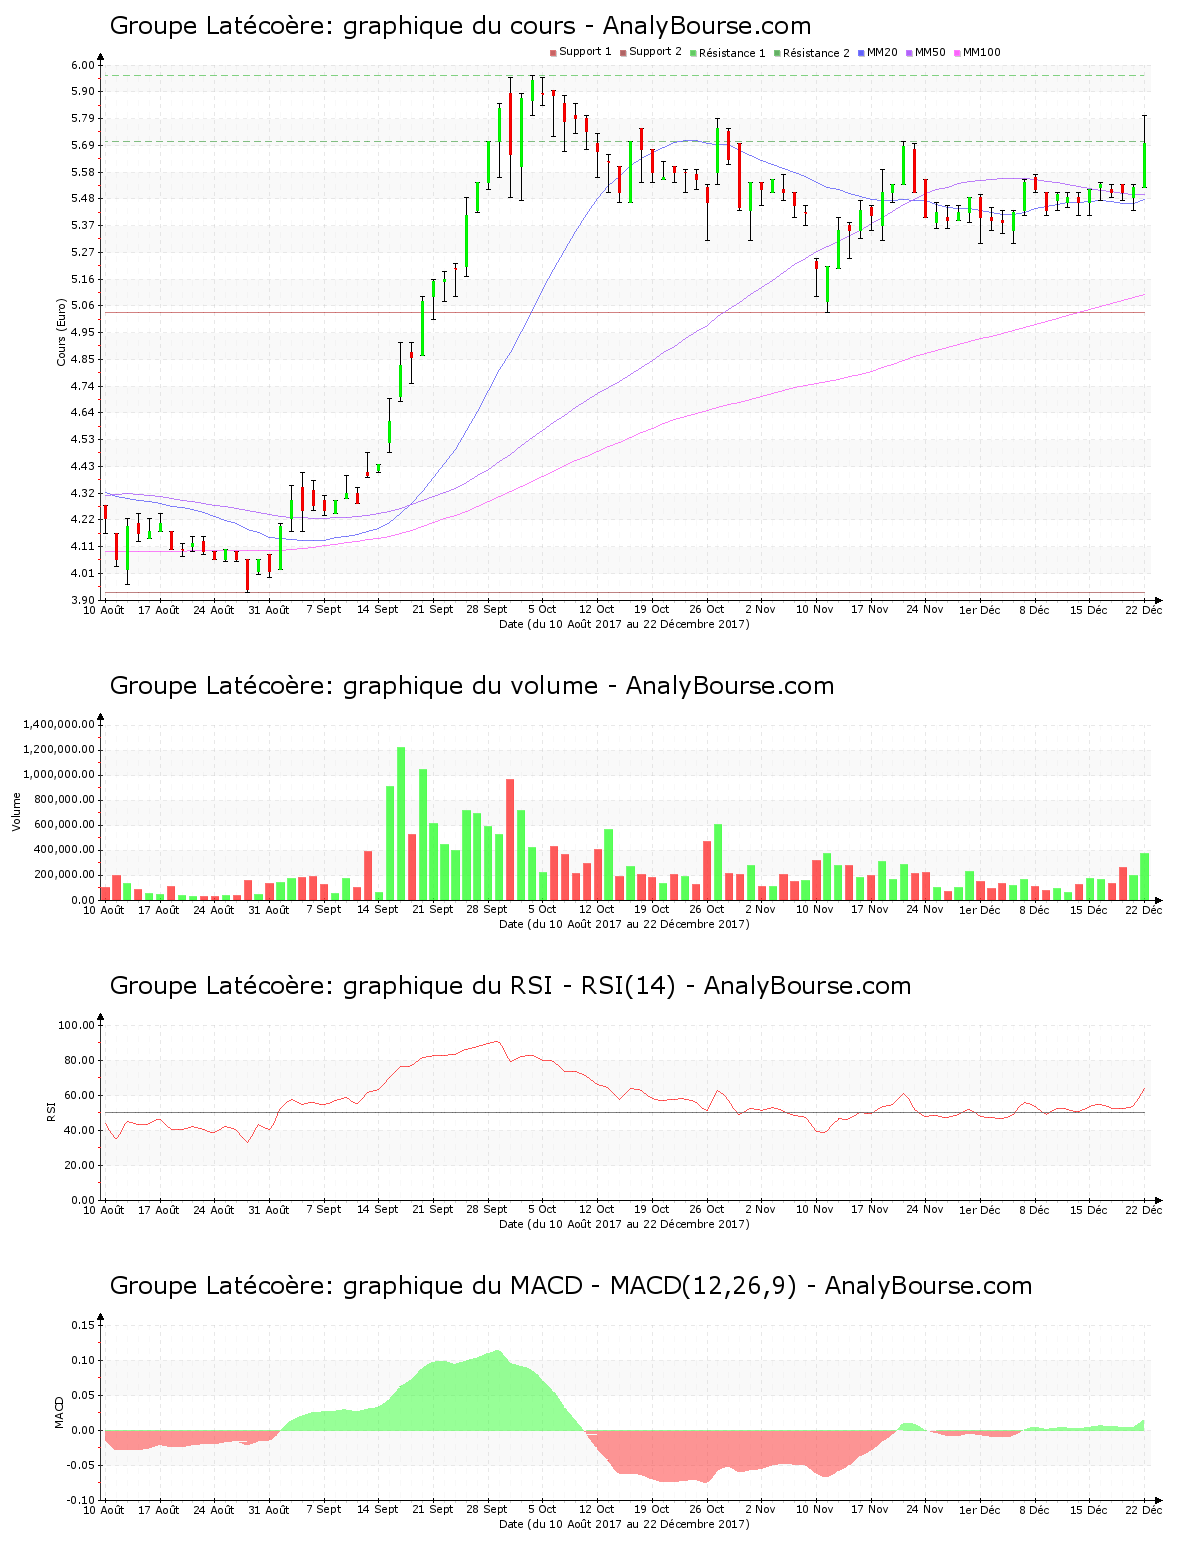Click the MM50 legend label

coord(930,52)
